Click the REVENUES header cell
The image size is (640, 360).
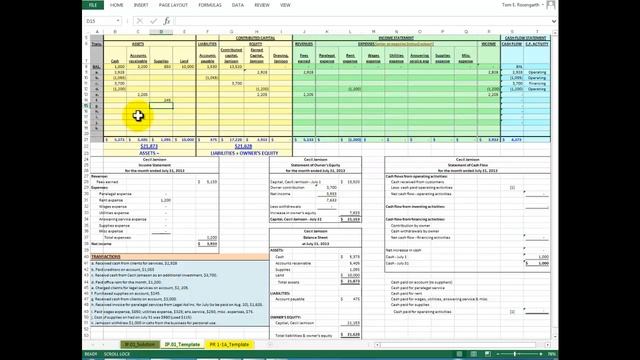pos(304,44)
